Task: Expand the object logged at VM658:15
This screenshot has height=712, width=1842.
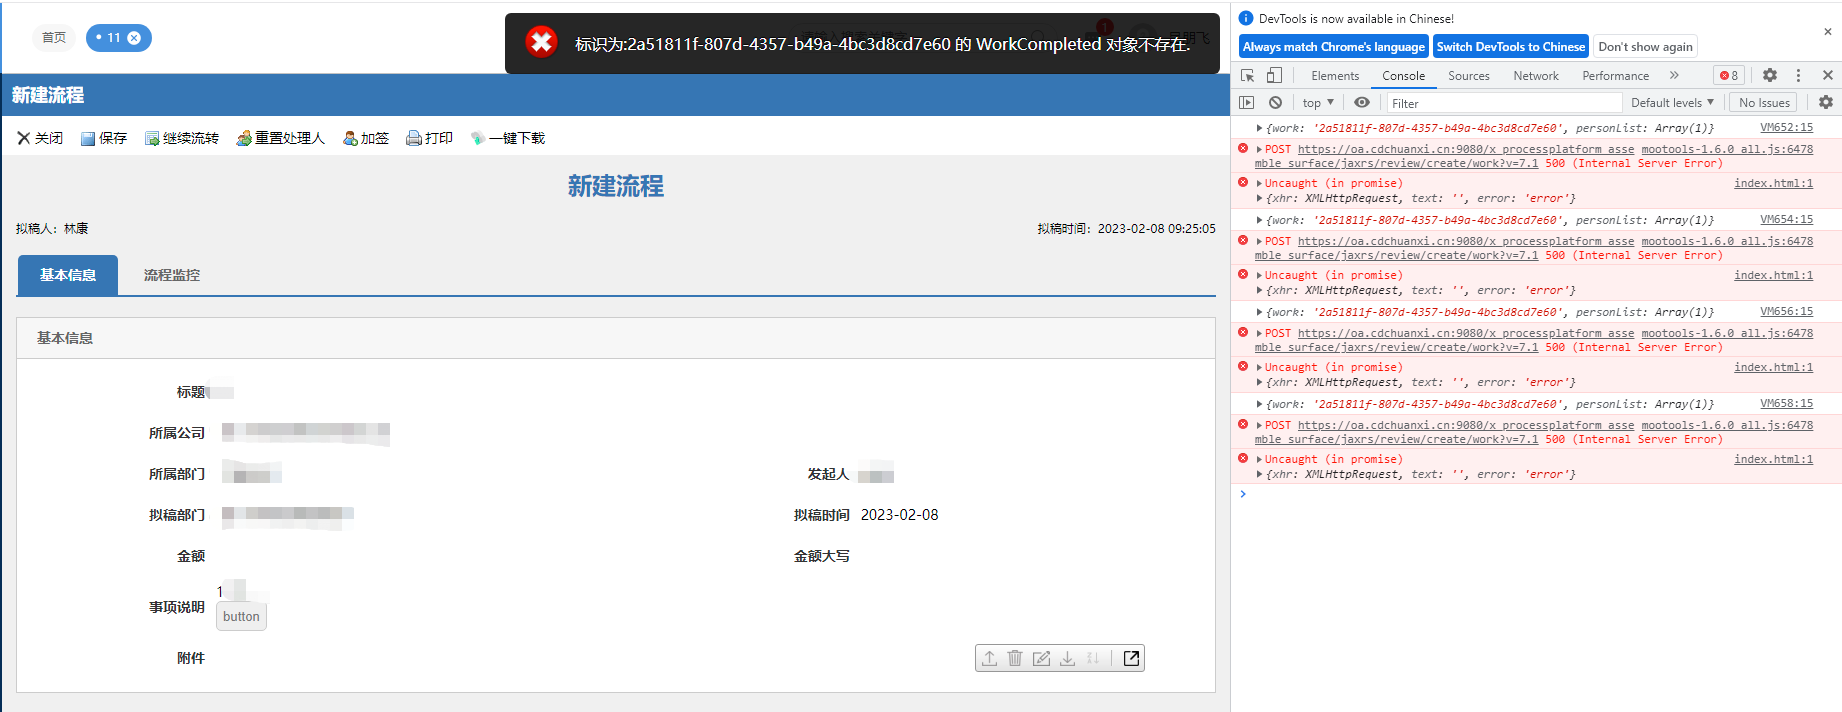Action: [x=1259, y=404]
